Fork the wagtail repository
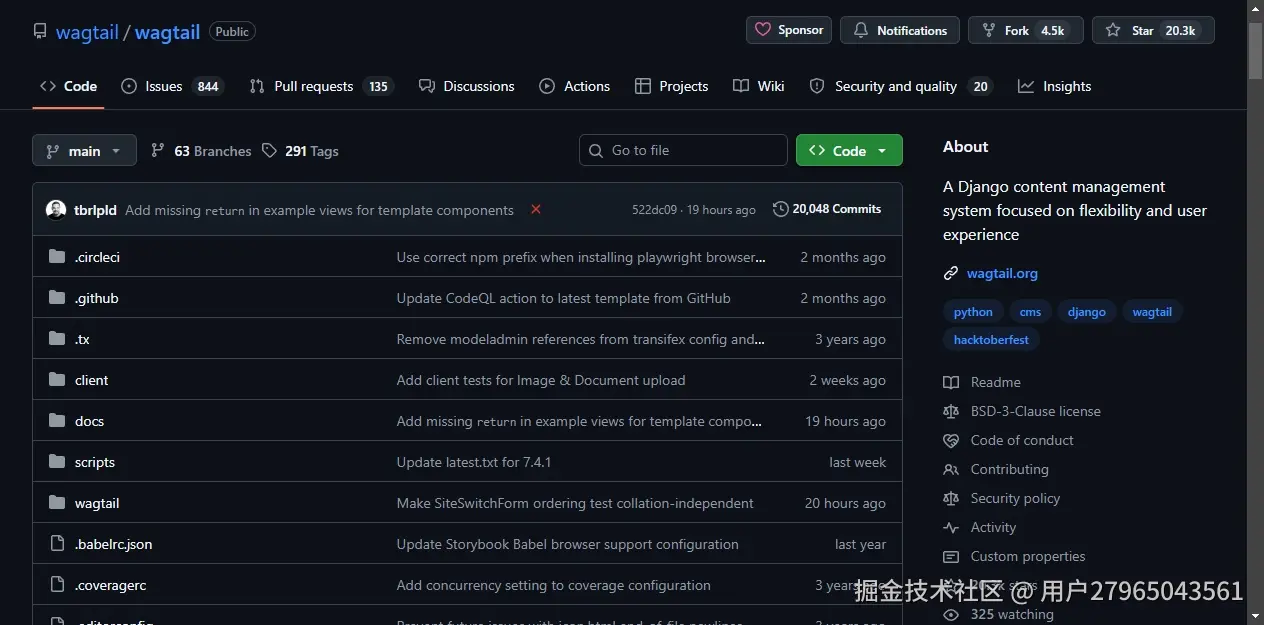 pos(1025,30)
